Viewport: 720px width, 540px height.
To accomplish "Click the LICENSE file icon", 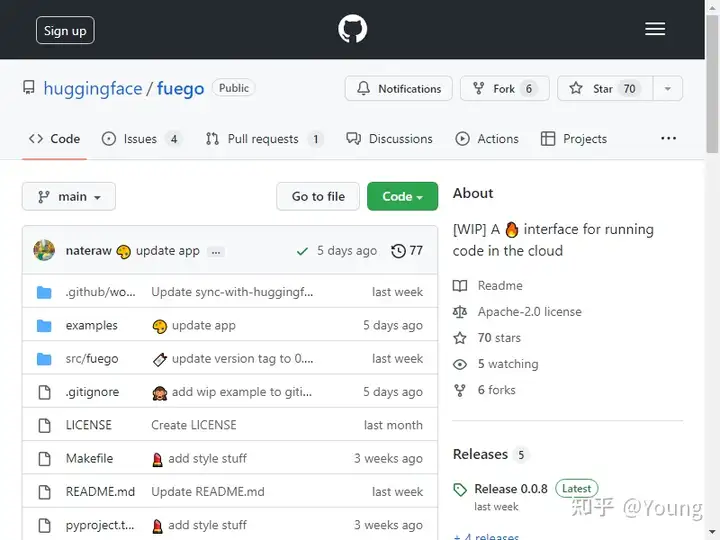I will [45, 425].
